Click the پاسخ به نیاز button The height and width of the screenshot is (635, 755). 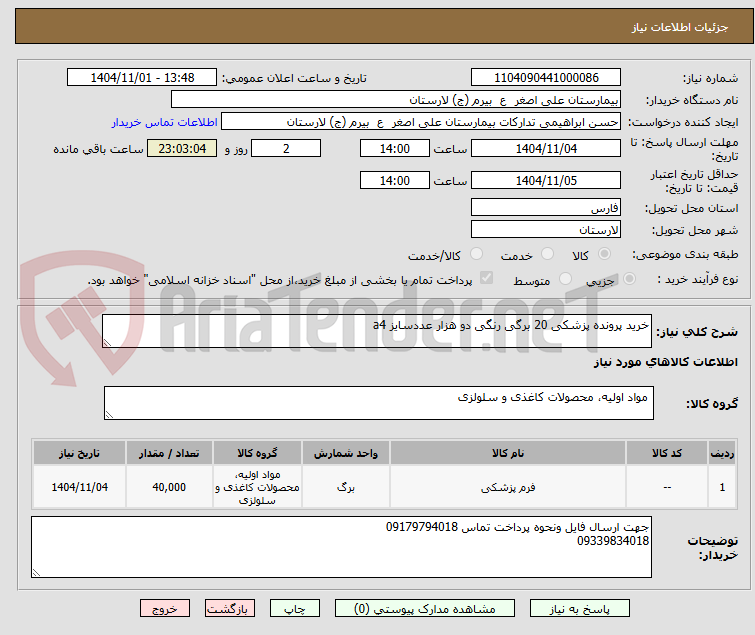579,608
